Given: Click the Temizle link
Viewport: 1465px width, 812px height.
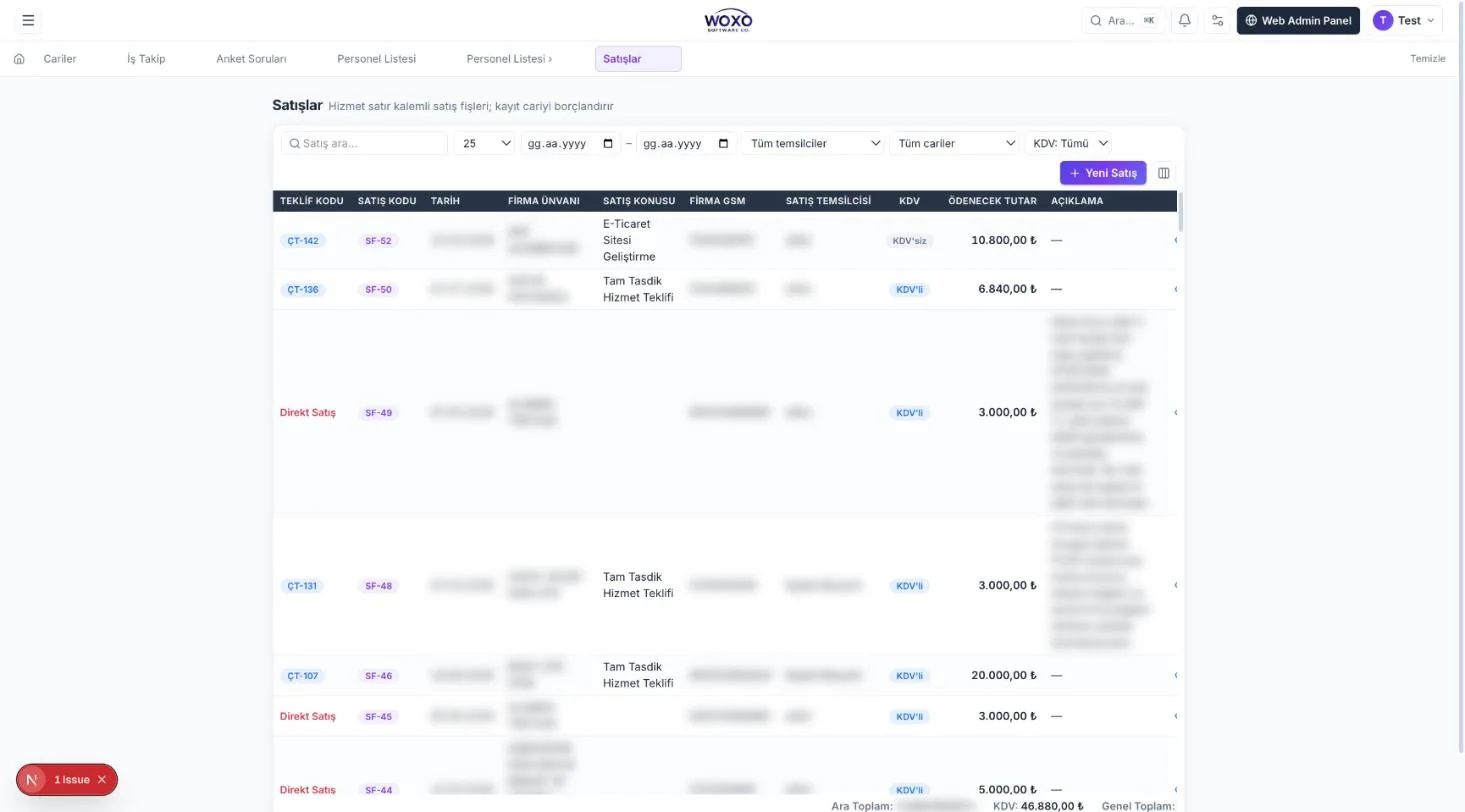Looking at the screenshot, I should tap(1428, 58).
